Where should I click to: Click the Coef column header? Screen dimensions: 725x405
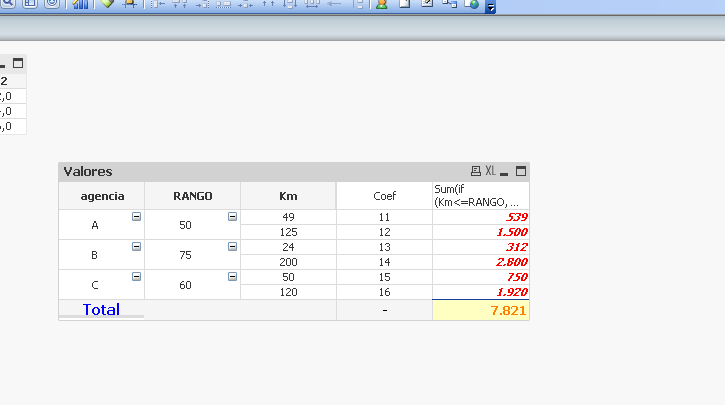[384, 196]
